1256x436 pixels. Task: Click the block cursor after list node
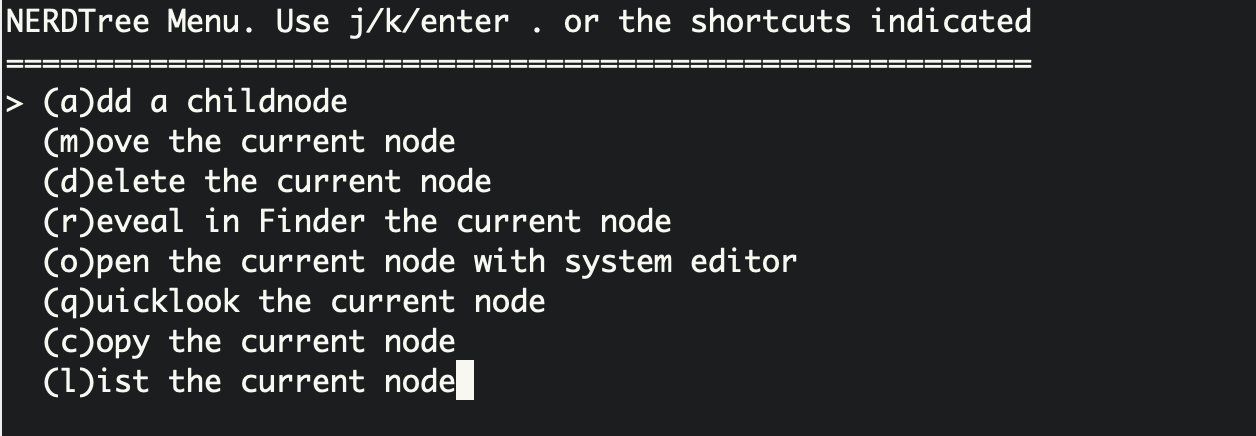(x=465, y=383)
